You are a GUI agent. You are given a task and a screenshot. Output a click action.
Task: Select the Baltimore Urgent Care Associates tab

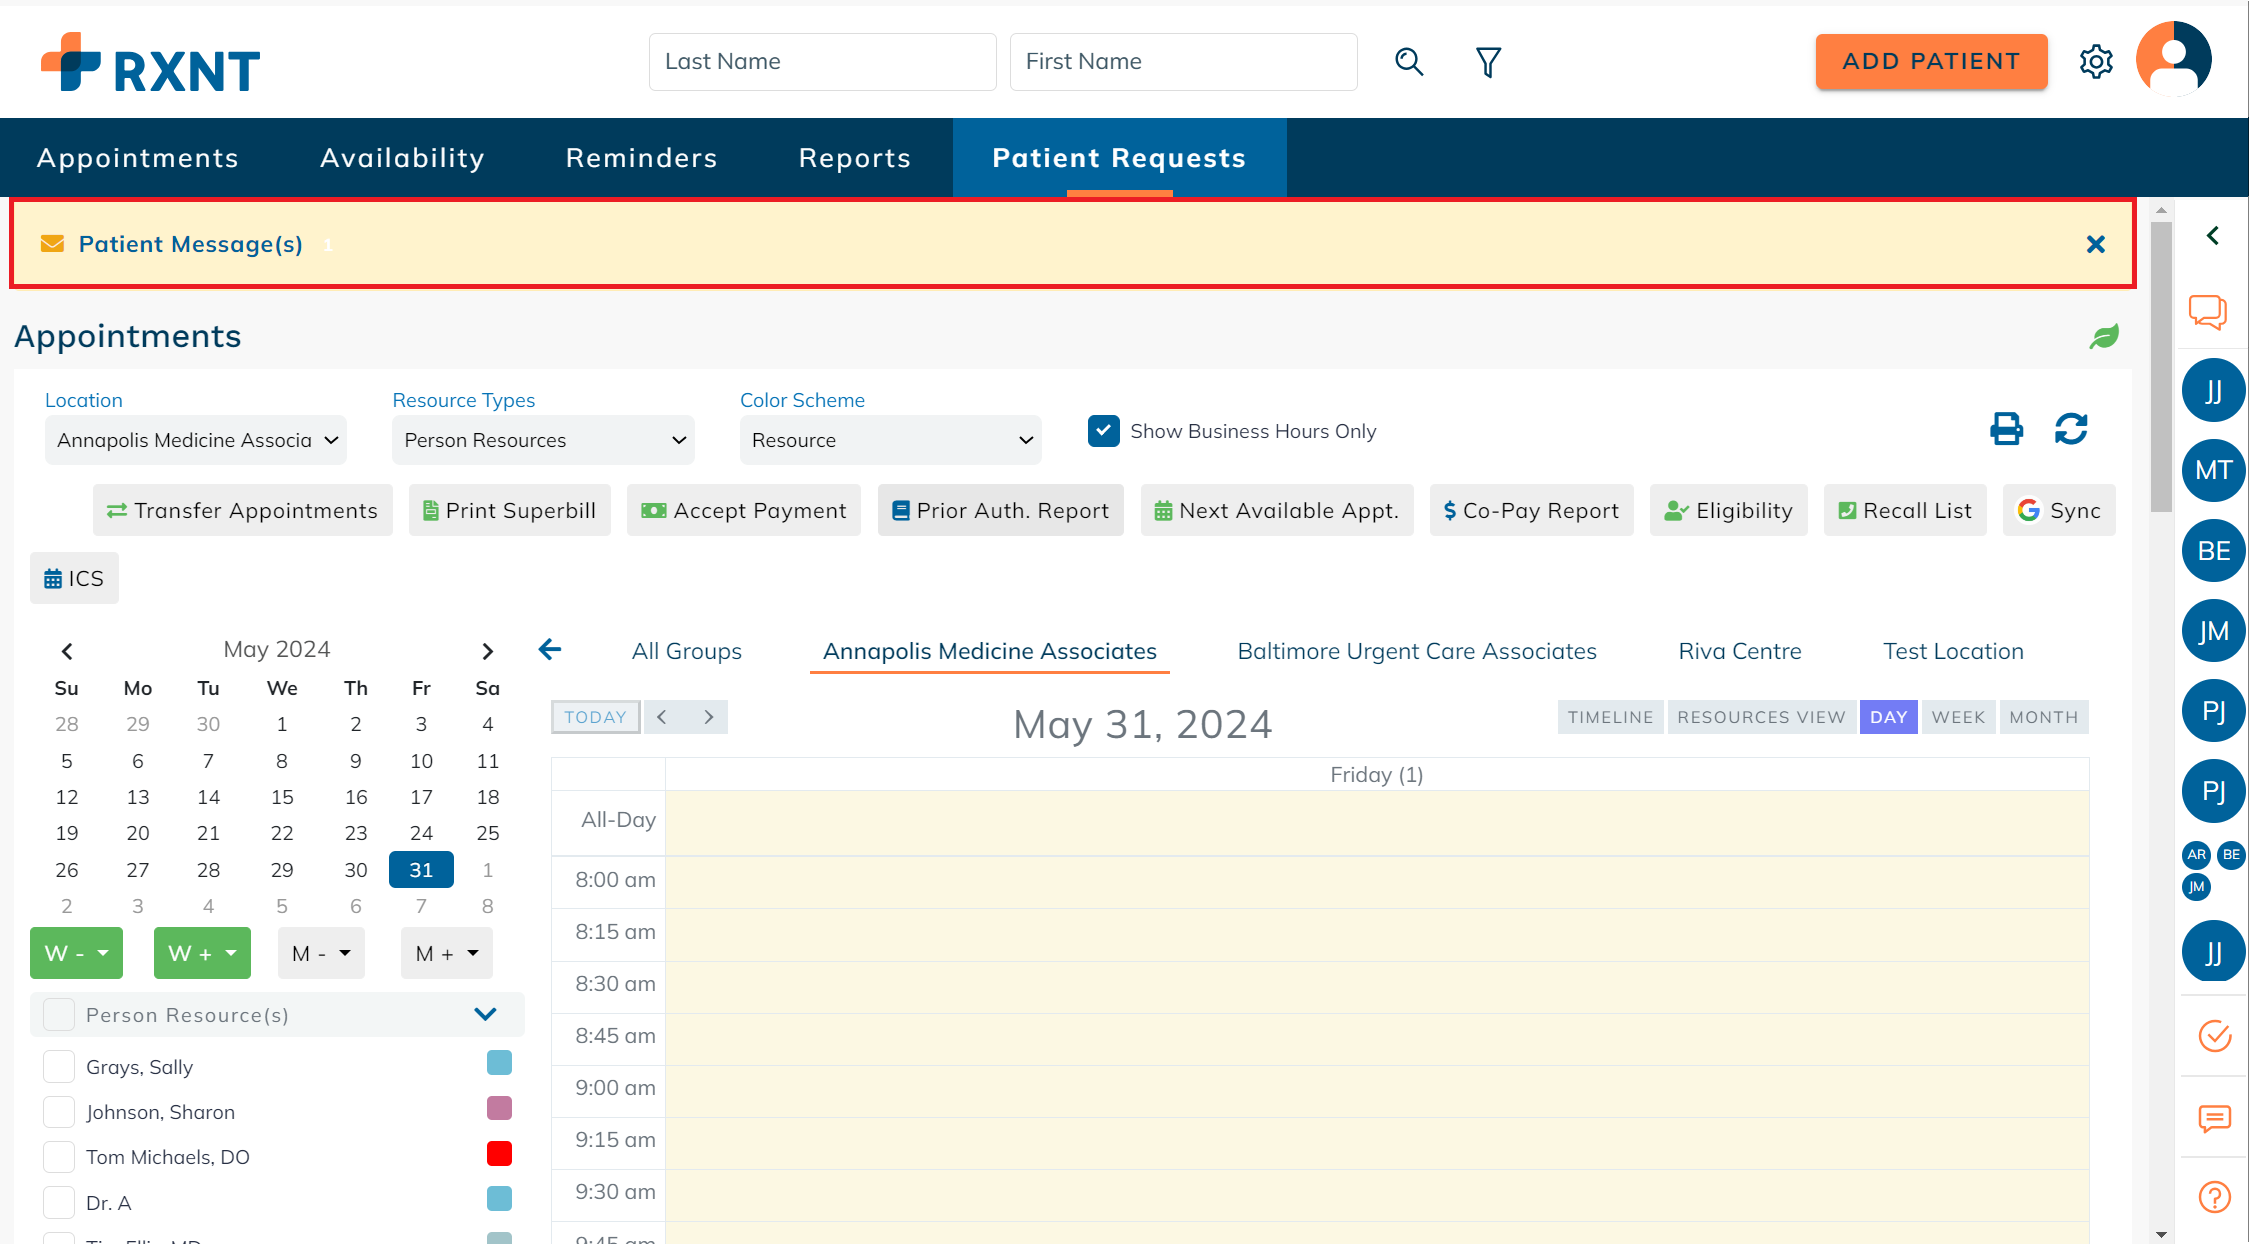(1417, 651)
